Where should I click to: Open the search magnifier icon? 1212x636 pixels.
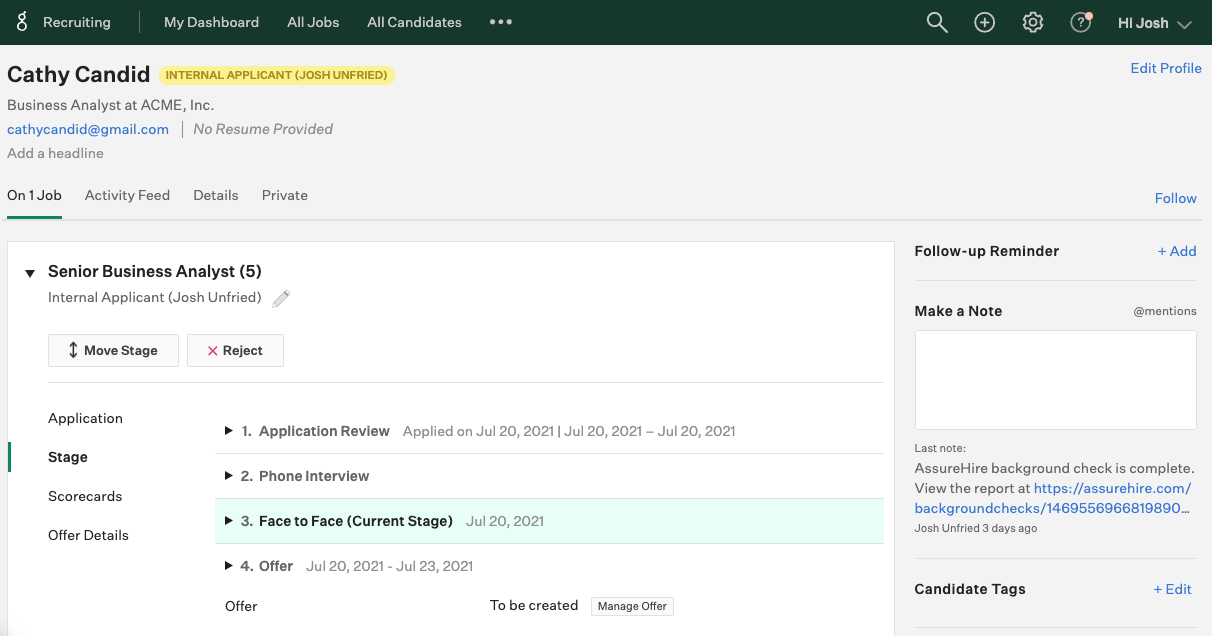936,22
